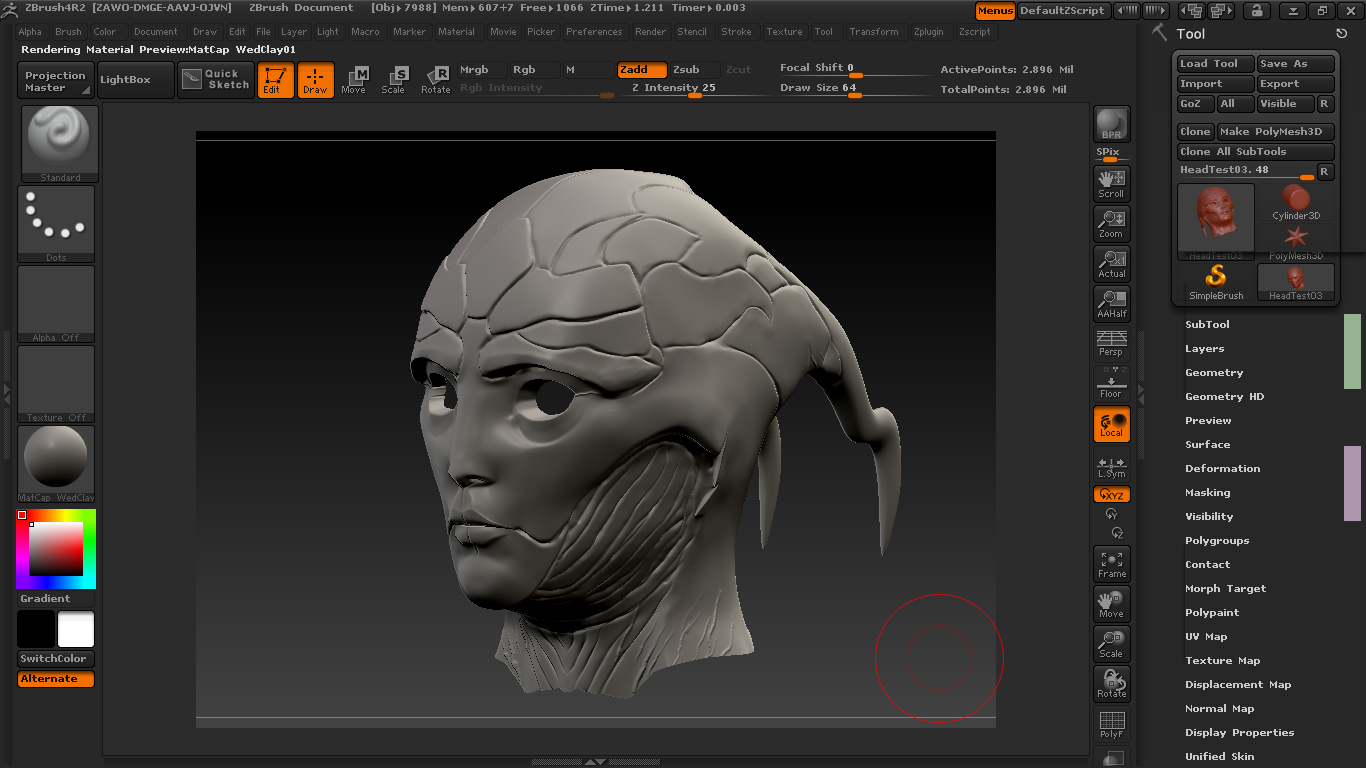Toggle the Floor grid display
This screenshot has height=768, width=1366.
1111,383
